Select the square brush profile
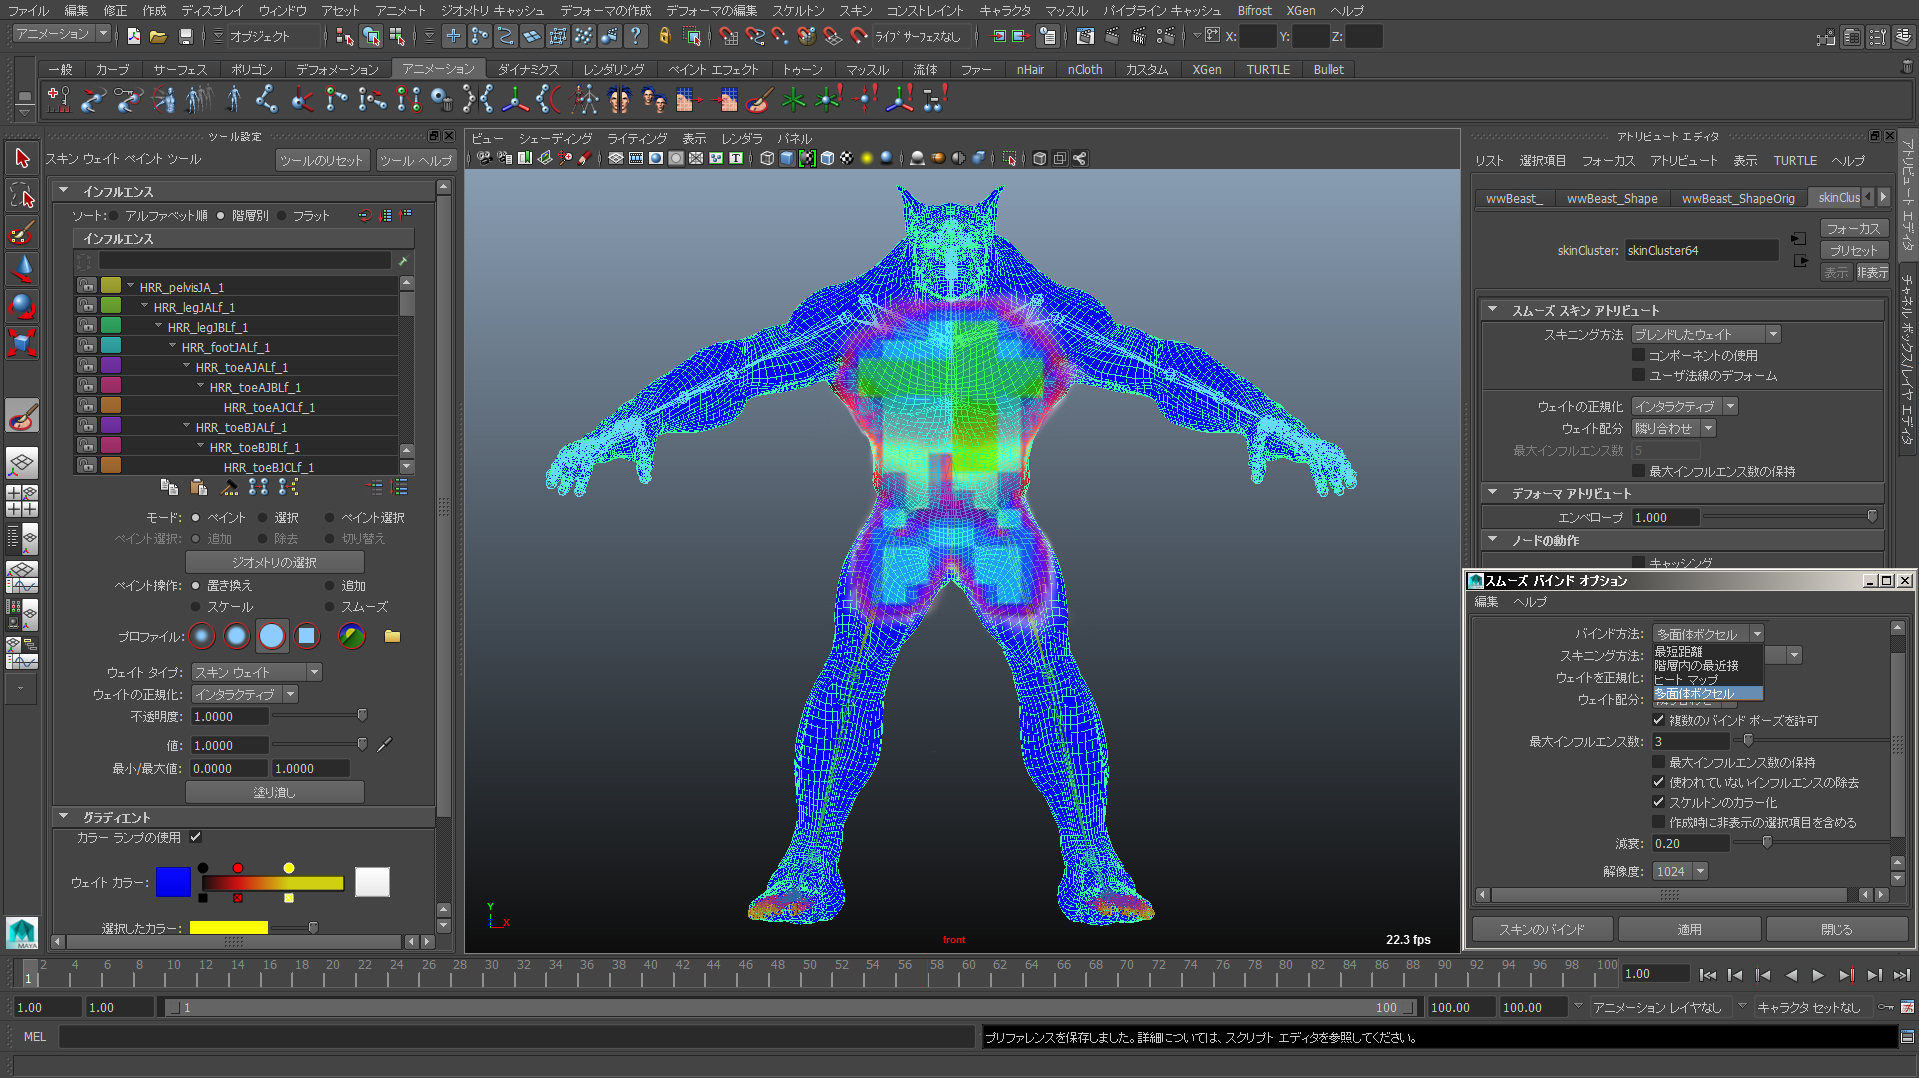 click(x=307, y=636)
